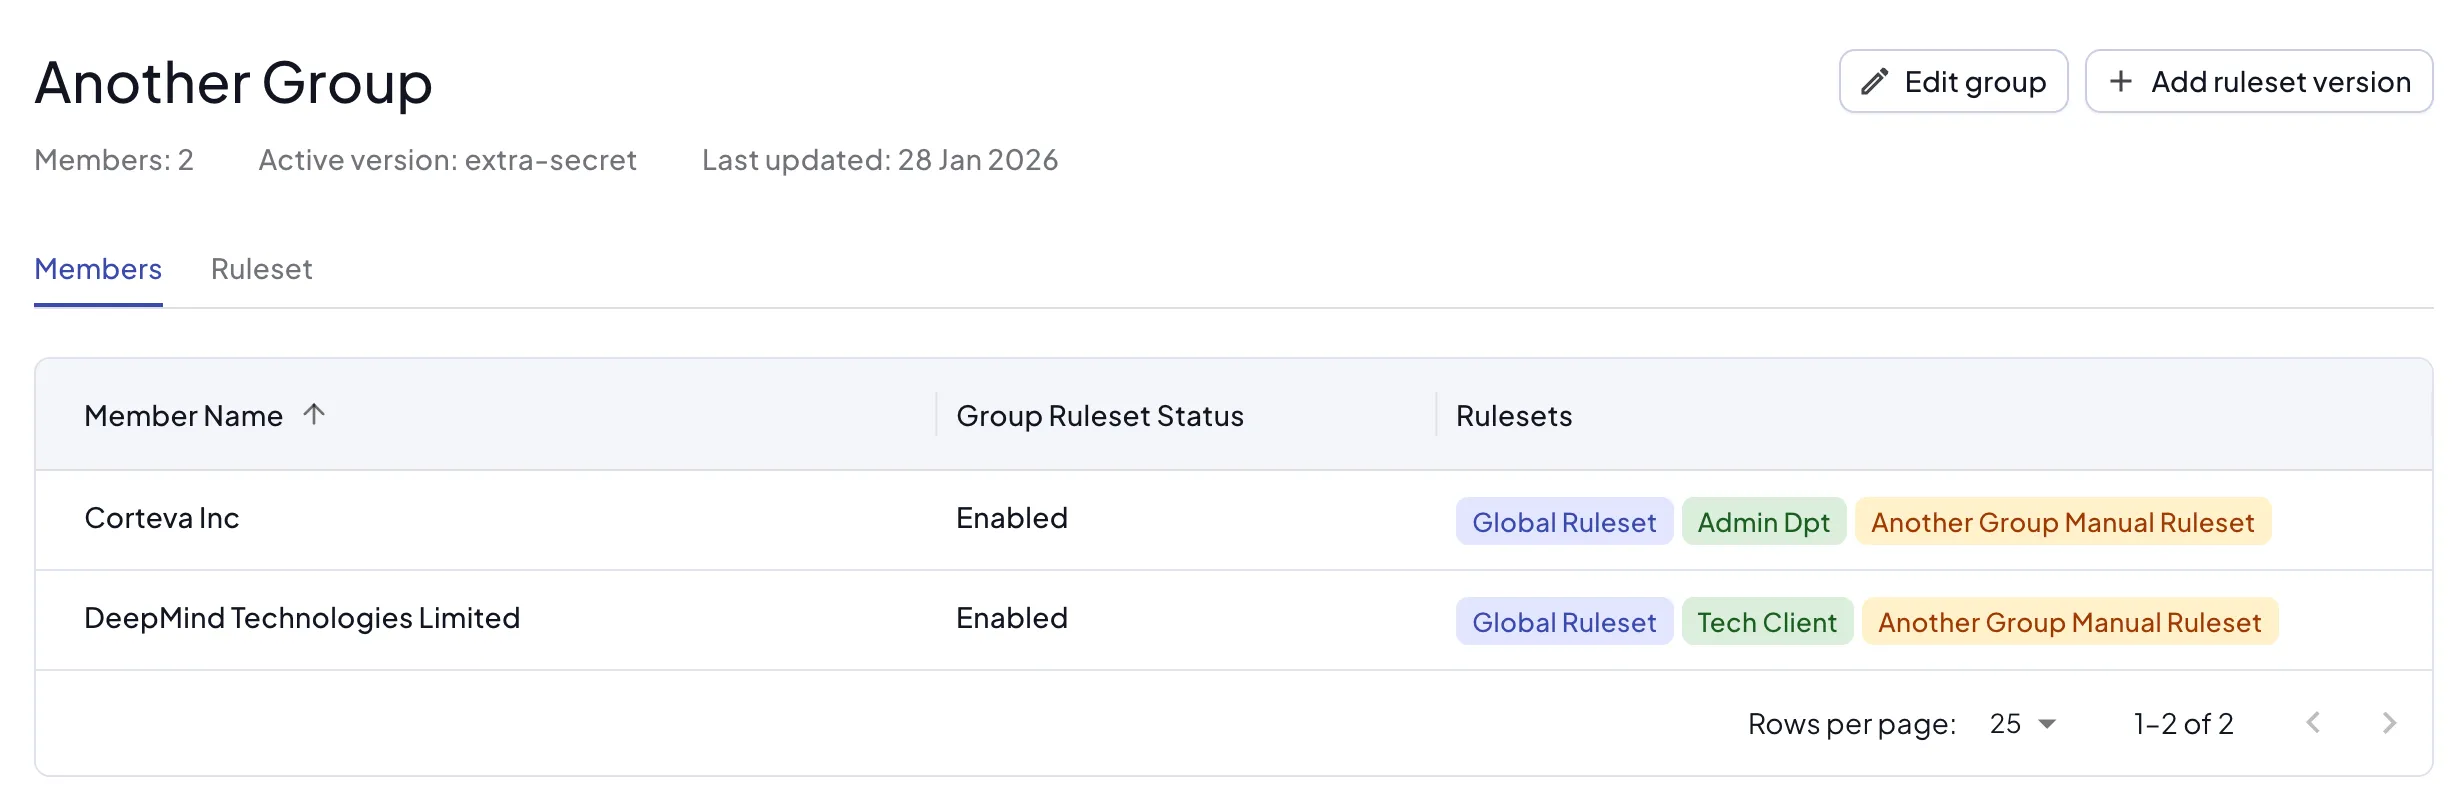
Task: Select the Members tab
Action: pos(98,269)
